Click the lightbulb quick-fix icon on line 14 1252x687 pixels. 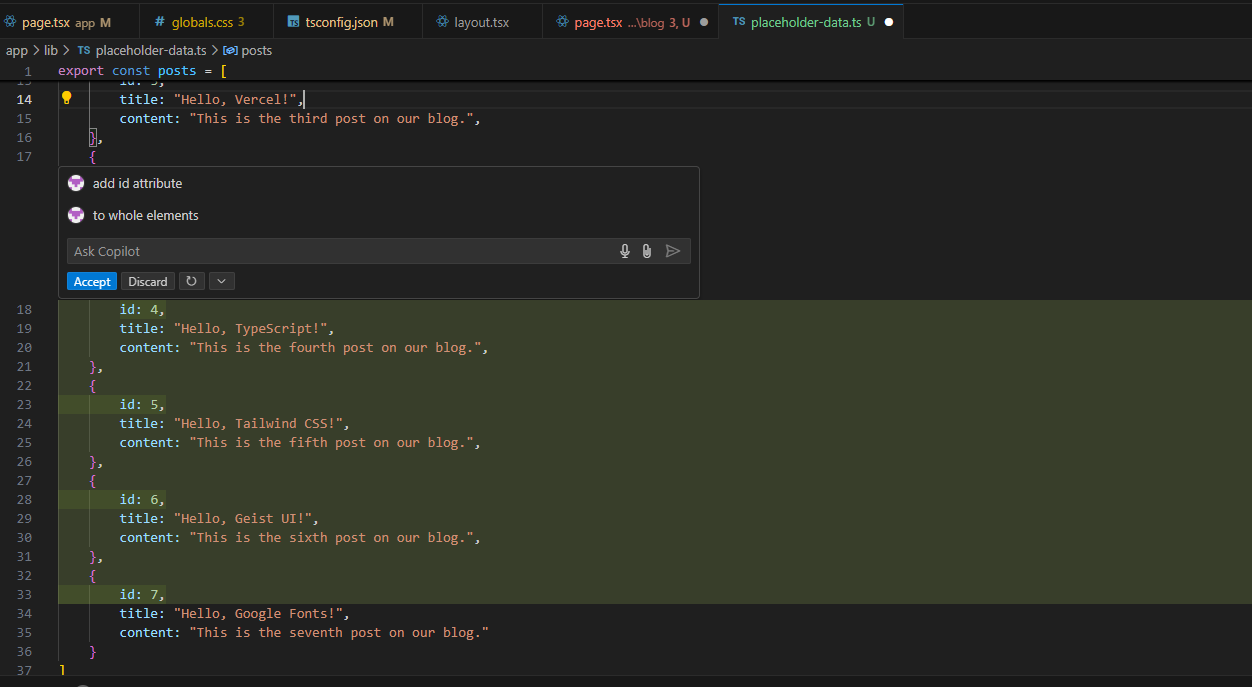66,97
